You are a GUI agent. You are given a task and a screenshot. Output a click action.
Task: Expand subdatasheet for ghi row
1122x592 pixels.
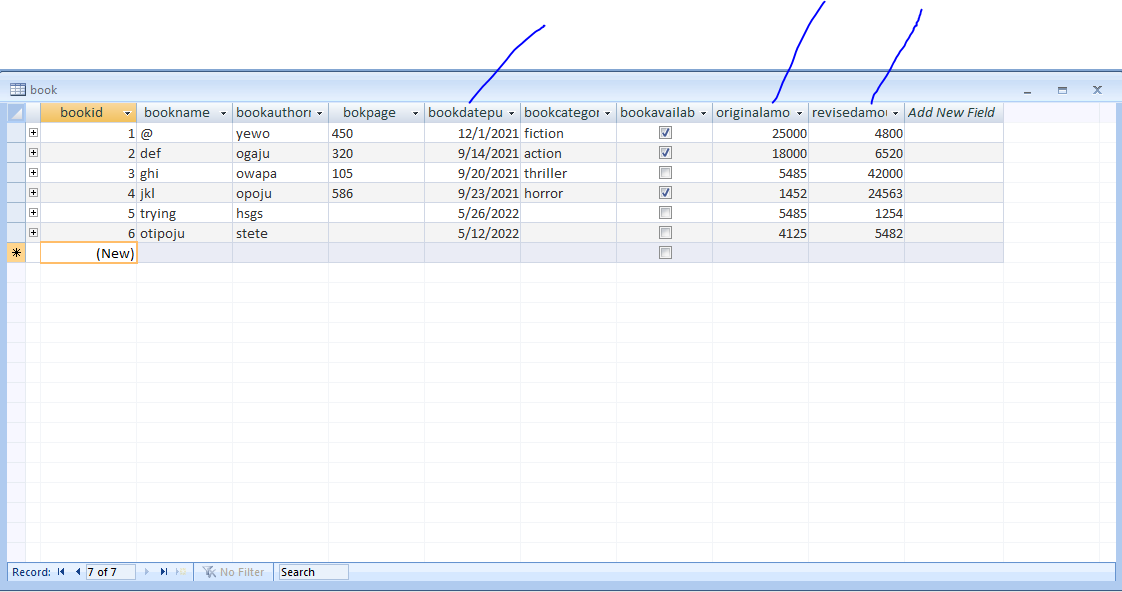(33, 173)
